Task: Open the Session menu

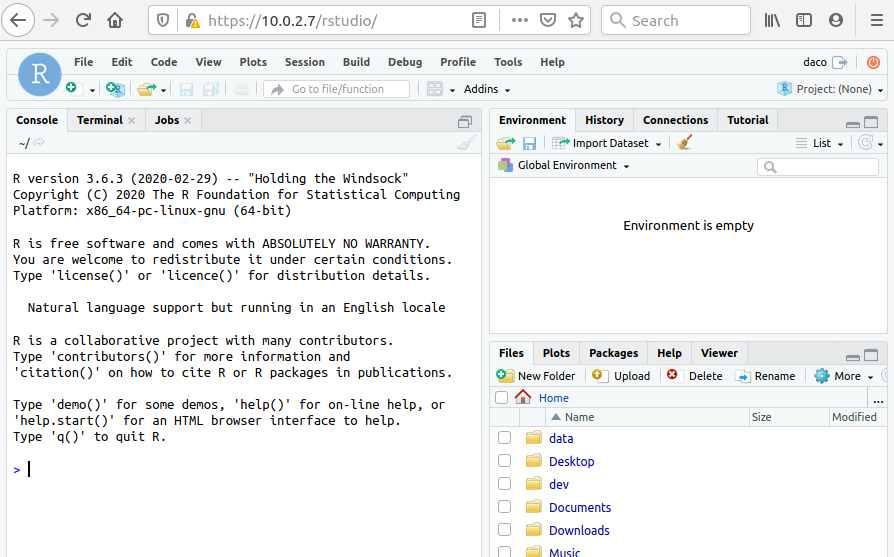Action: coord(305,62)
